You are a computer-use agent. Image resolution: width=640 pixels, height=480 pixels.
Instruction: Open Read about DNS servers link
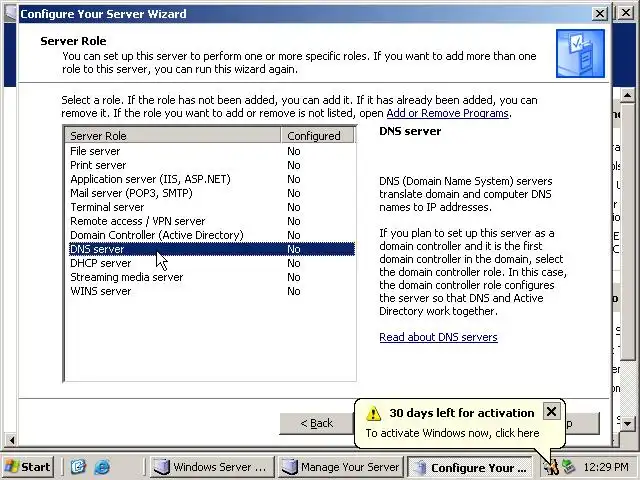tap(438, 337)
